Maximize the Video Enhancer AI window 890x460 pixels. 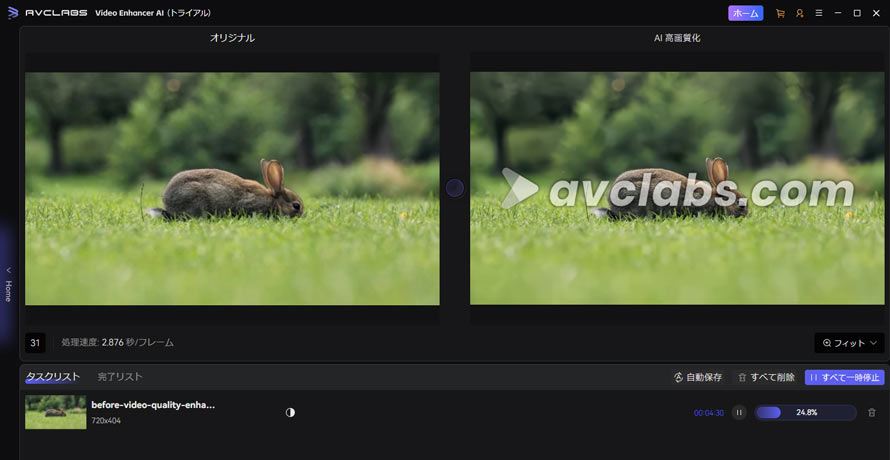857,13
